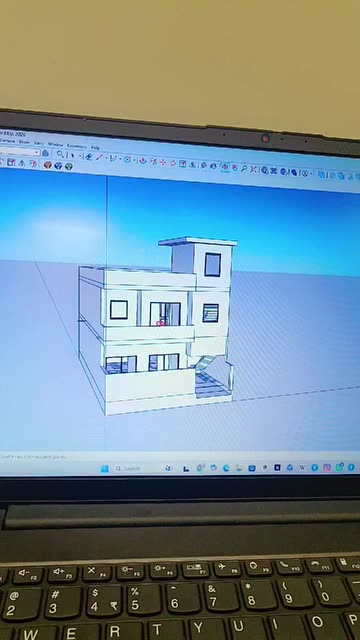This screenshot has width=360, height=640.
Task: Expand the Select tool dropdown arrow
Action: pos(80,156)
